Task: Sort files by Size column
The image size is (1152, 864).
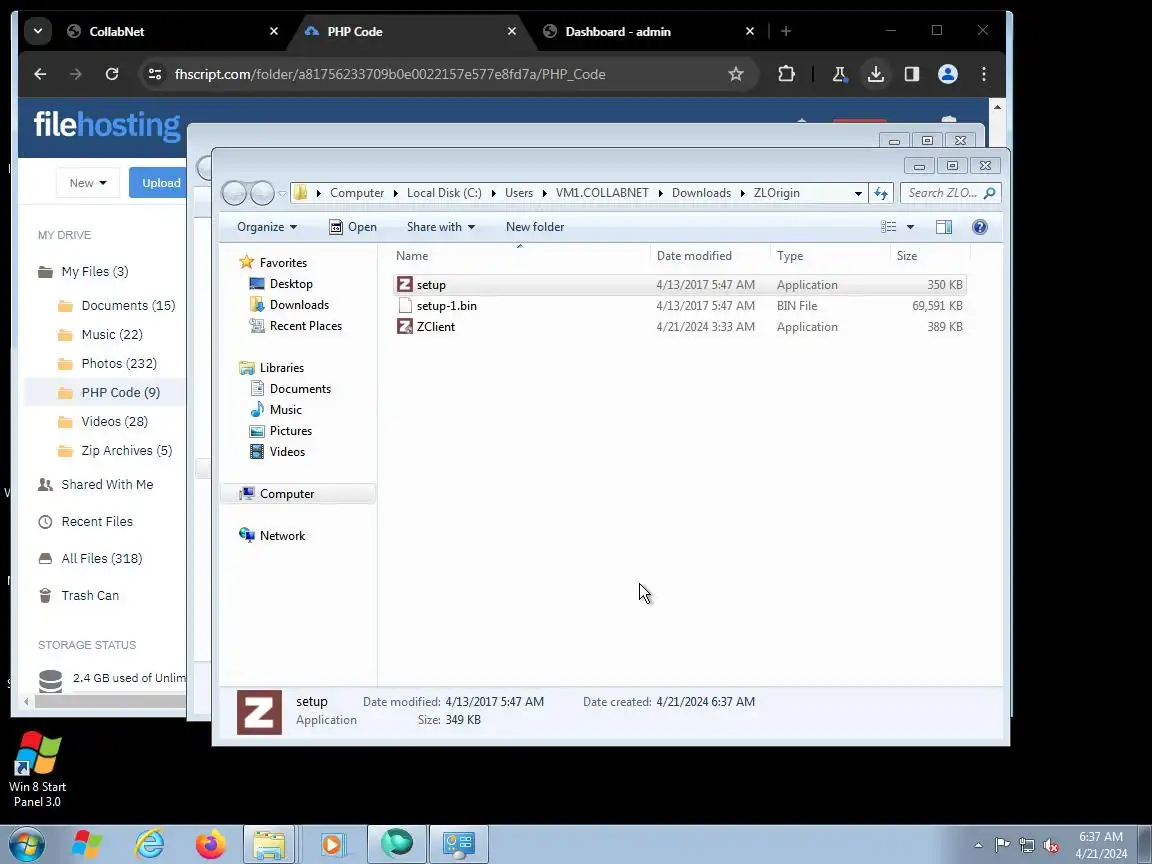Action: (930, 256)
